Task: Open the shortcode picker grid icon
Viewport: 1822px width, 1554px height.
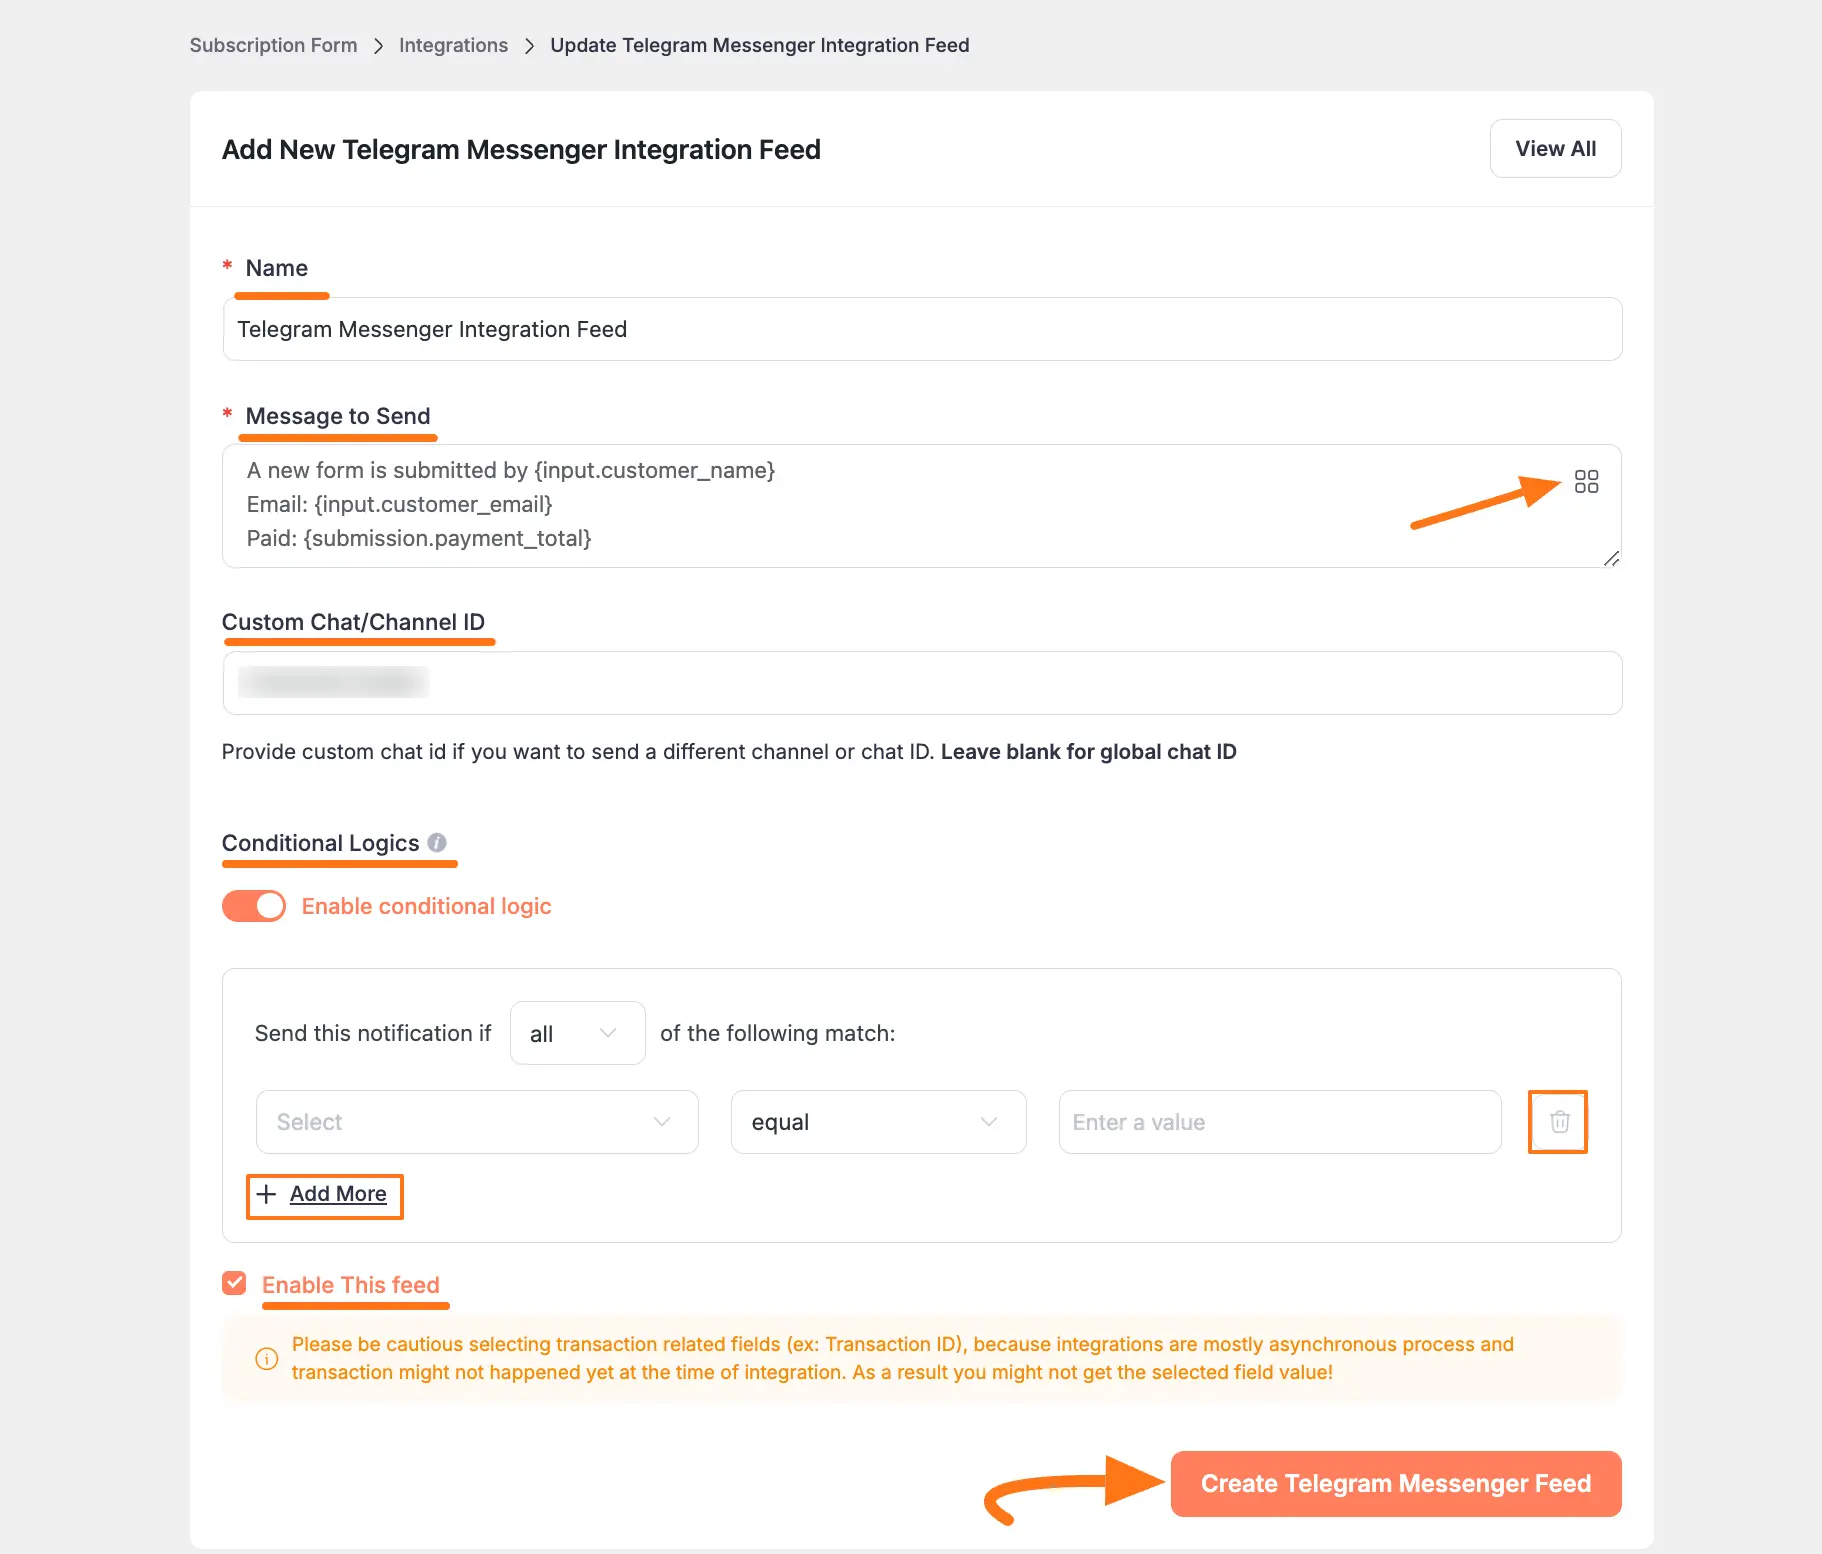Action: [1586, 482]
